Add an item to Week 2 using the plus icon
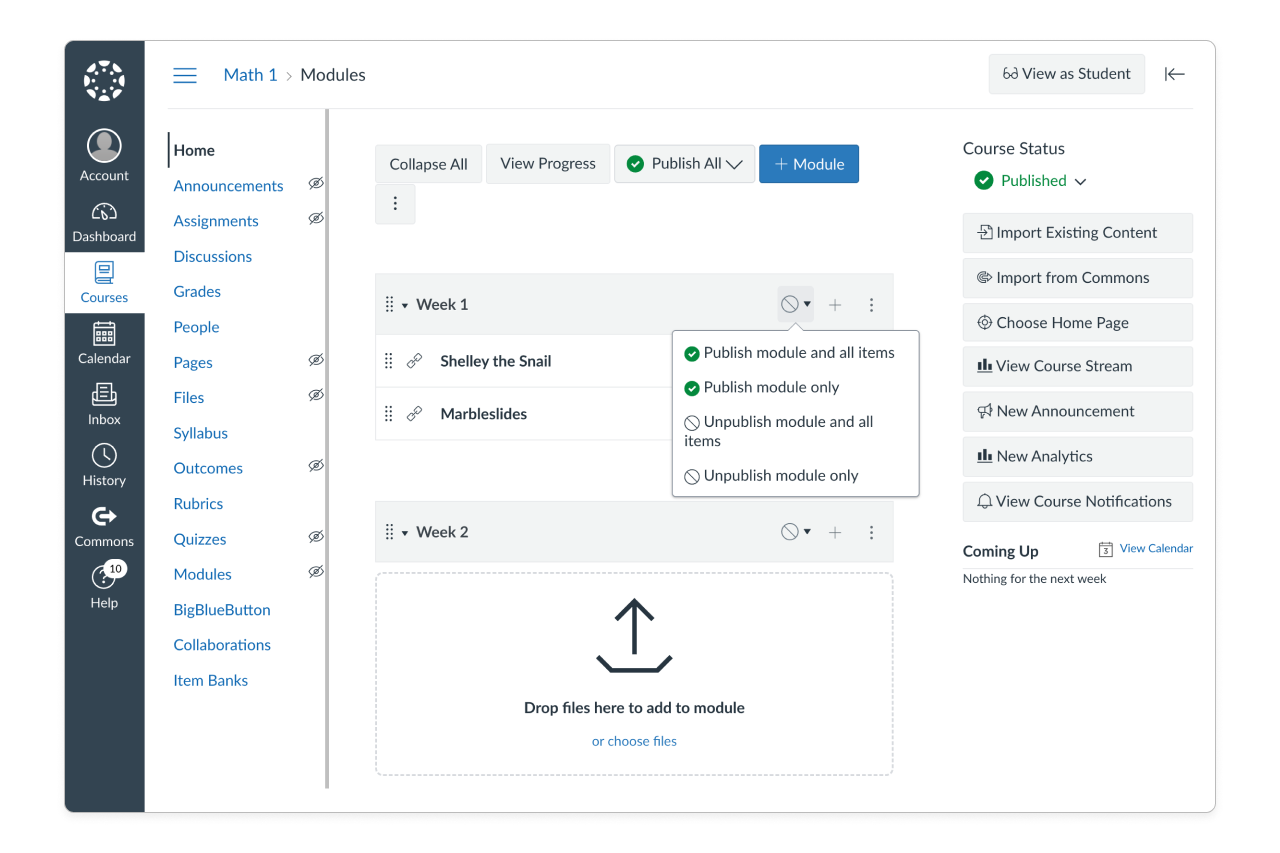The height and width of the screenshot is (853, 1280). (835, 532)
